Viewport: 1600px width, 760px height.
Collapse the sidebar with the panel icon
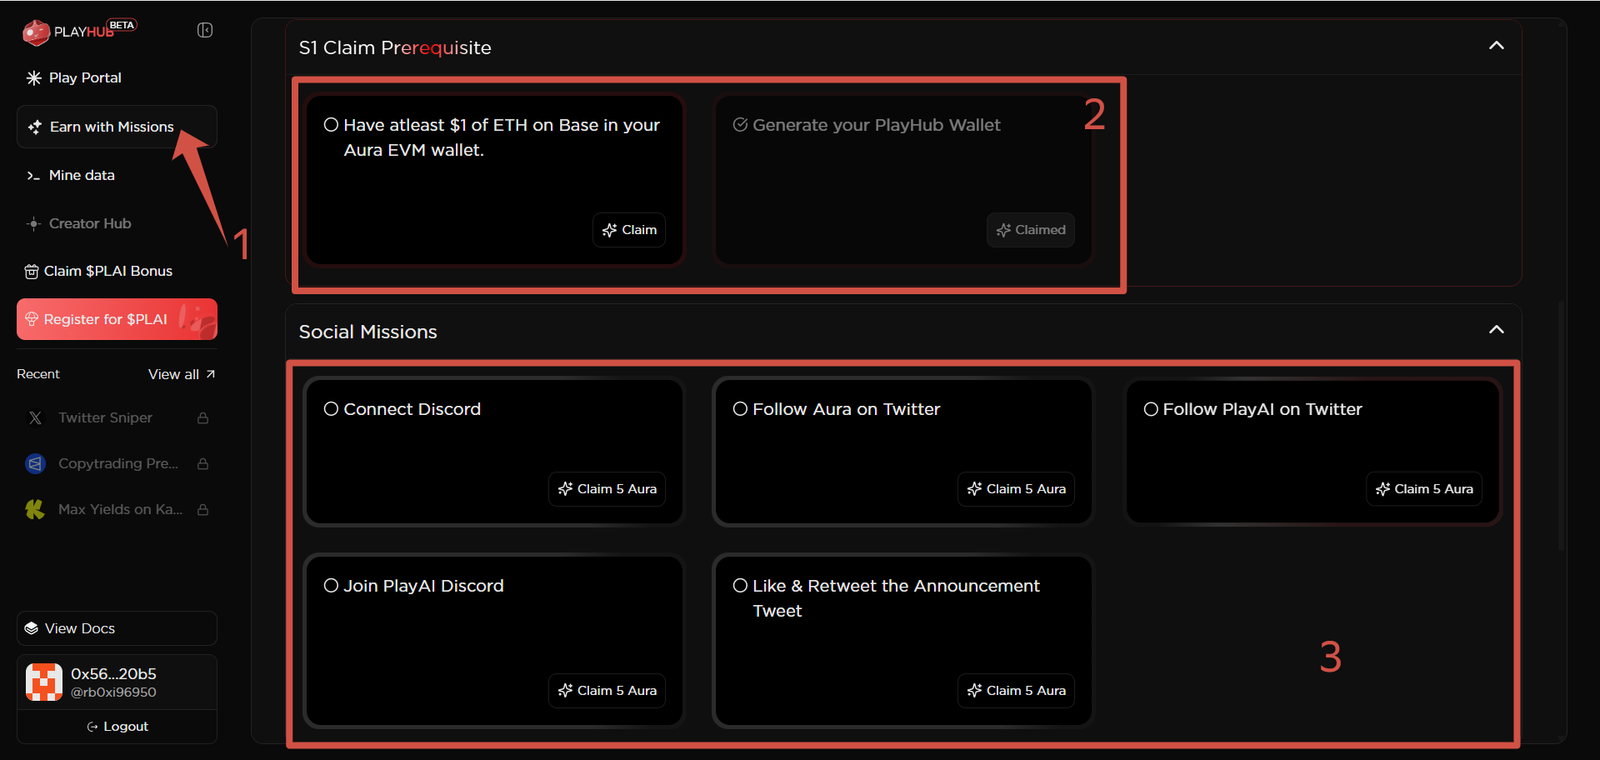click(205, 30)
